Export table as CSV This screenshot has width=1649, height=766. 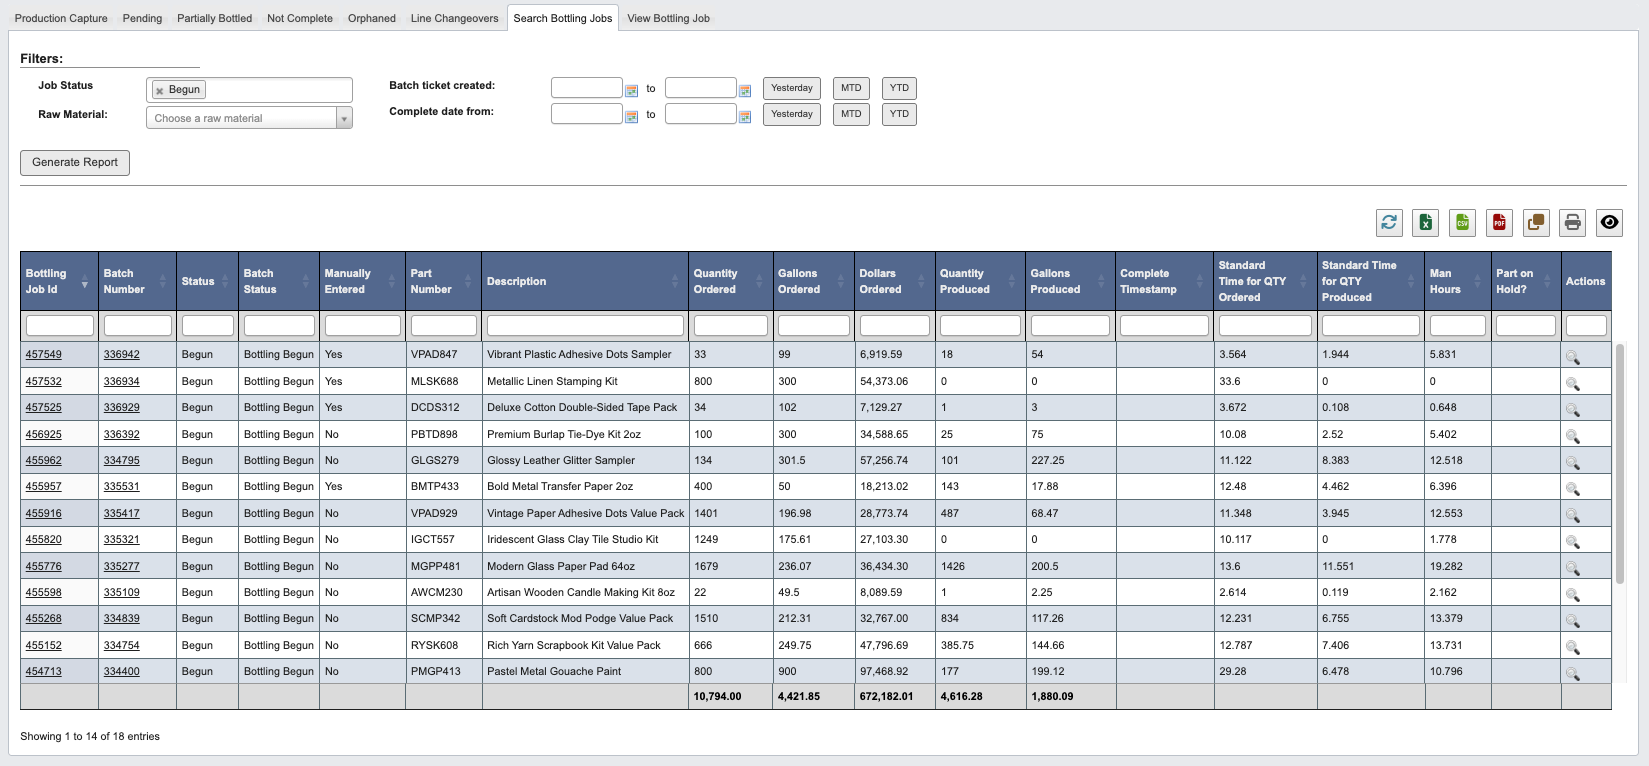tap(1462, 223)
